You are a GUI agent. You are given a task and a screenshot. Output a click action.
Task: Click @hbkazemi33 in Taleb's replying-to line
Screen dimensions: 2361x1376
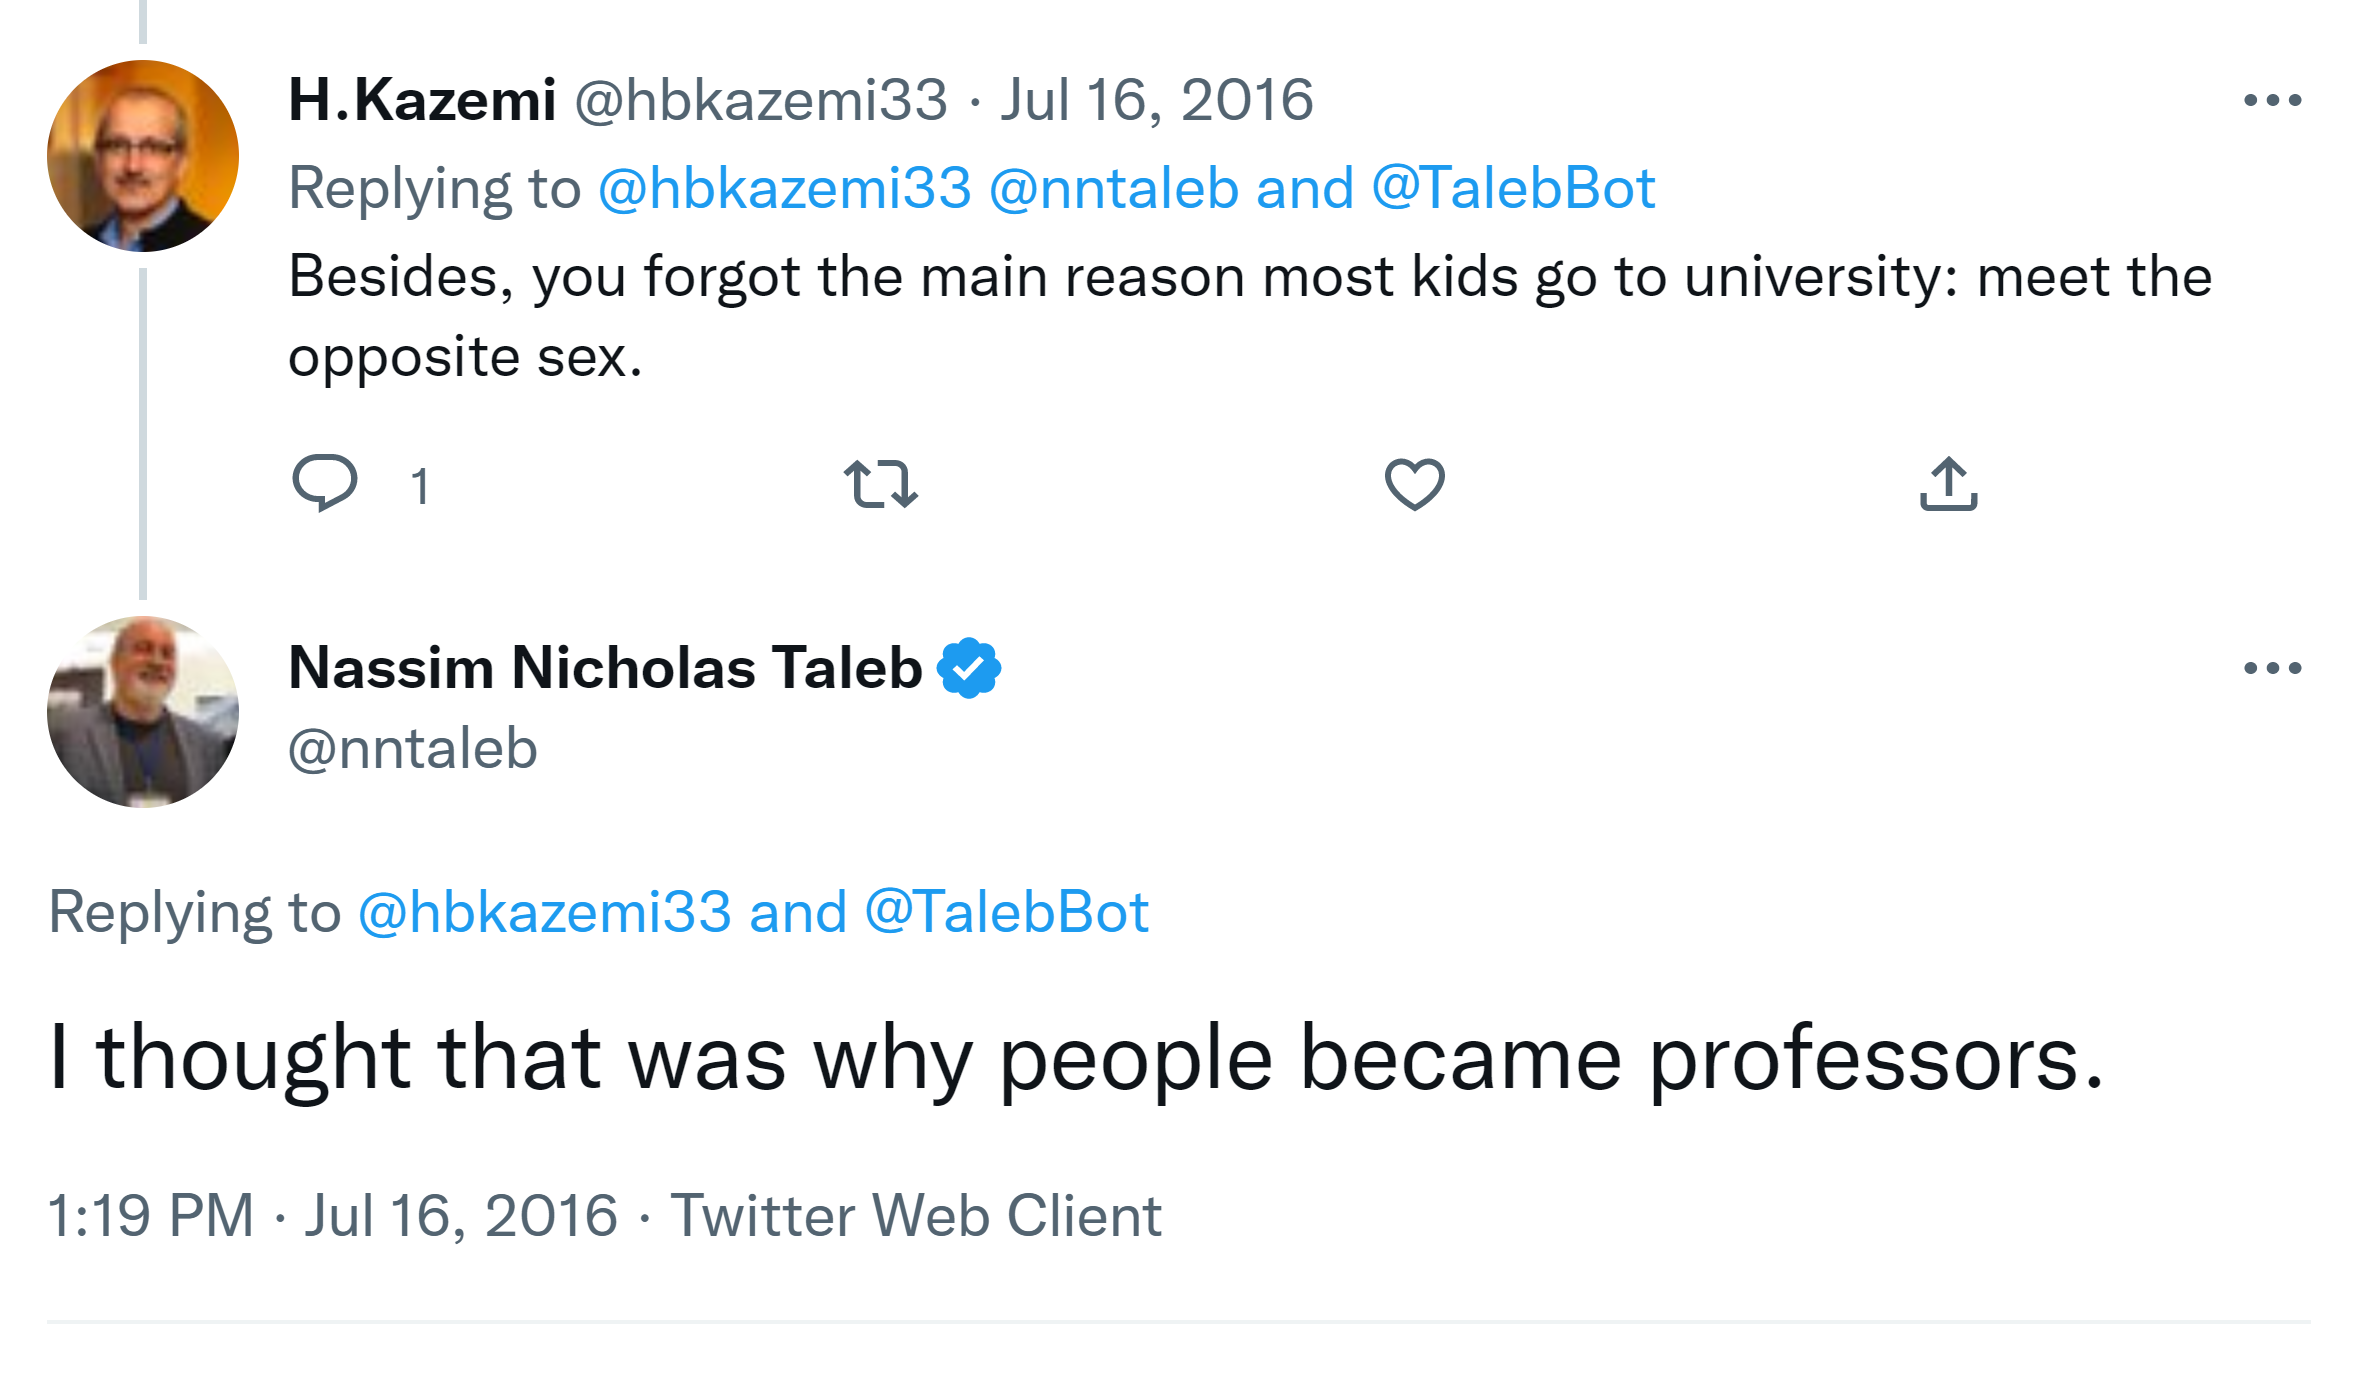tap(545, 912)
